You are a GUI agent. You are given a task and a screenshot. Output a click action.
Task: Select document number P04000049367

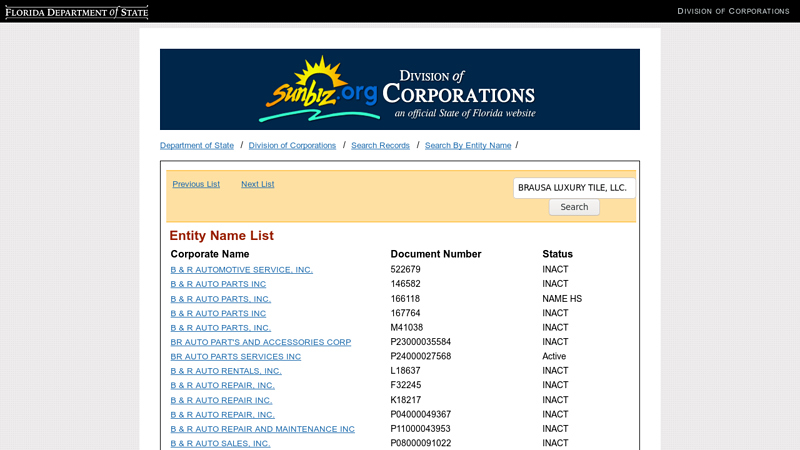click(x=420, y=414)
